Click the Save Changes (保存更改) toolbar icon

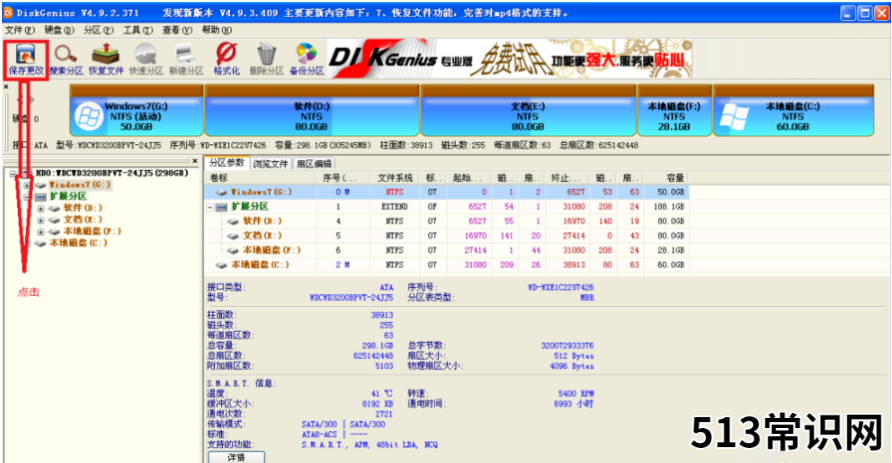(x=26, y=59)
